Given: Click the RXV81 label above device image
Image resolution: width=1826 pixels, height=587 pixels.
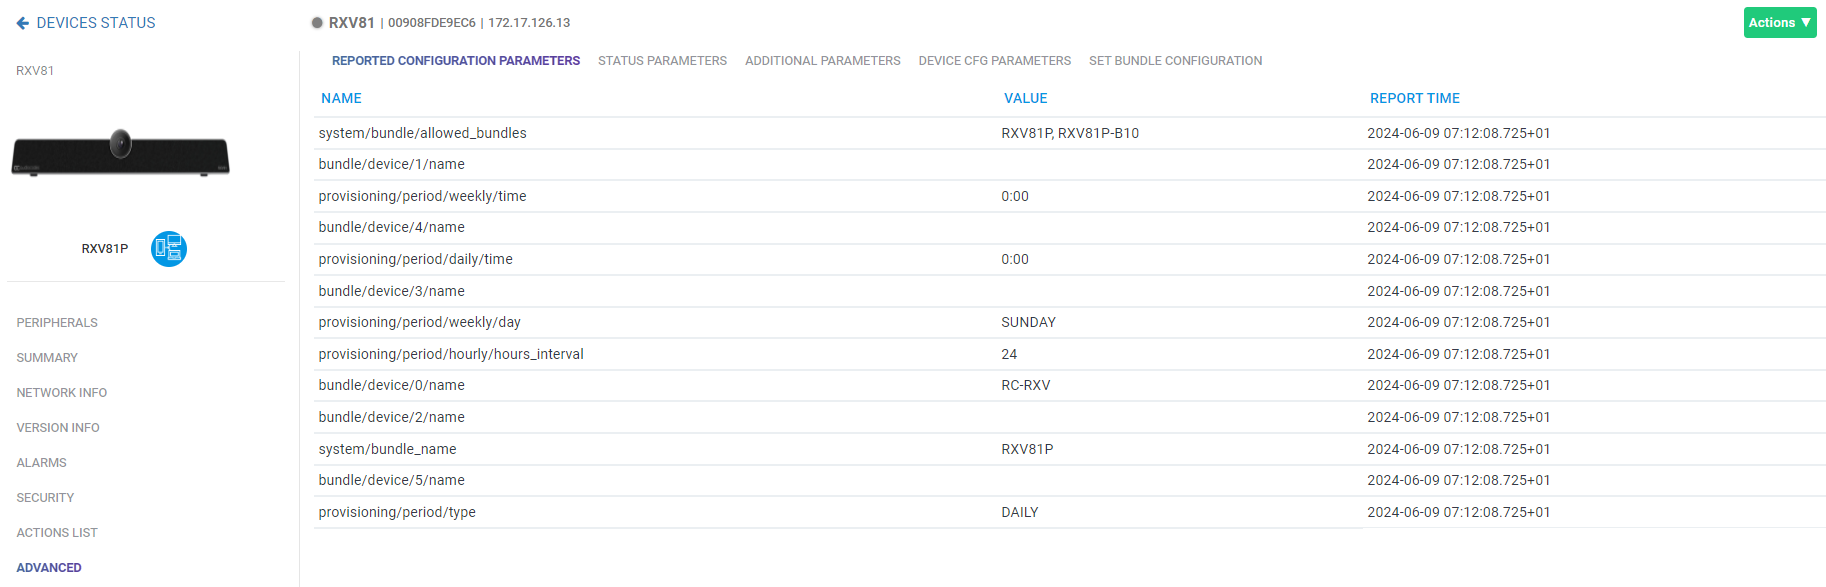Looking at the screenshot, I should [35, 71].
